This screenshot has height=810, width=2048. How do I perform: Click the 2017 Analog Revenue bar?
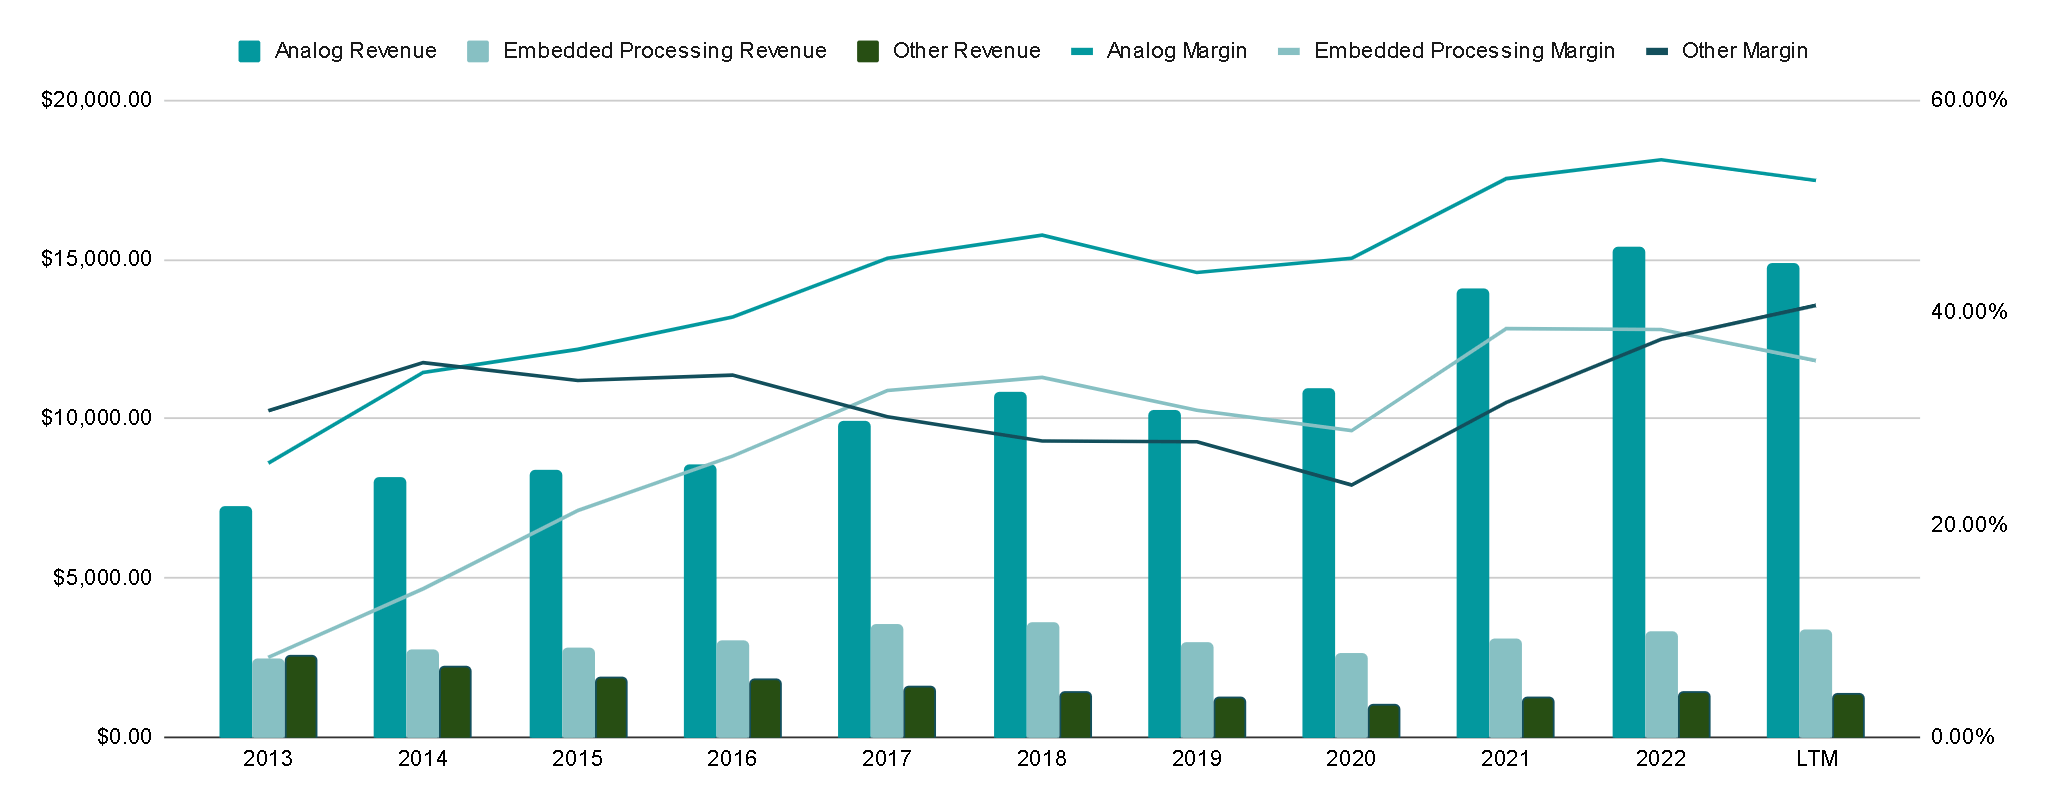click(x=854, y=579)
